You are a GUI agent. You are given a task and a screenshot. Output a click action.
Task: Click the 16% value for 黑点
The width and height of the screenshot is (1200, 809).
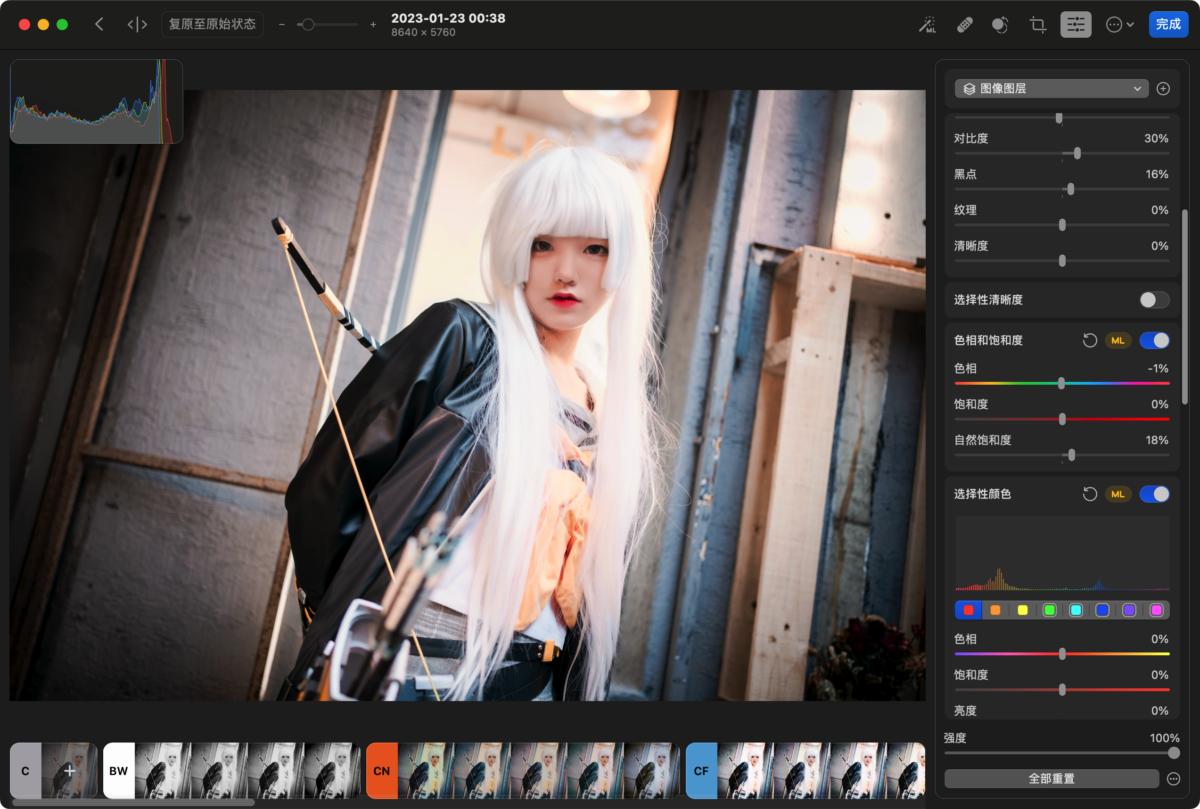click(x=1157, y=174)
